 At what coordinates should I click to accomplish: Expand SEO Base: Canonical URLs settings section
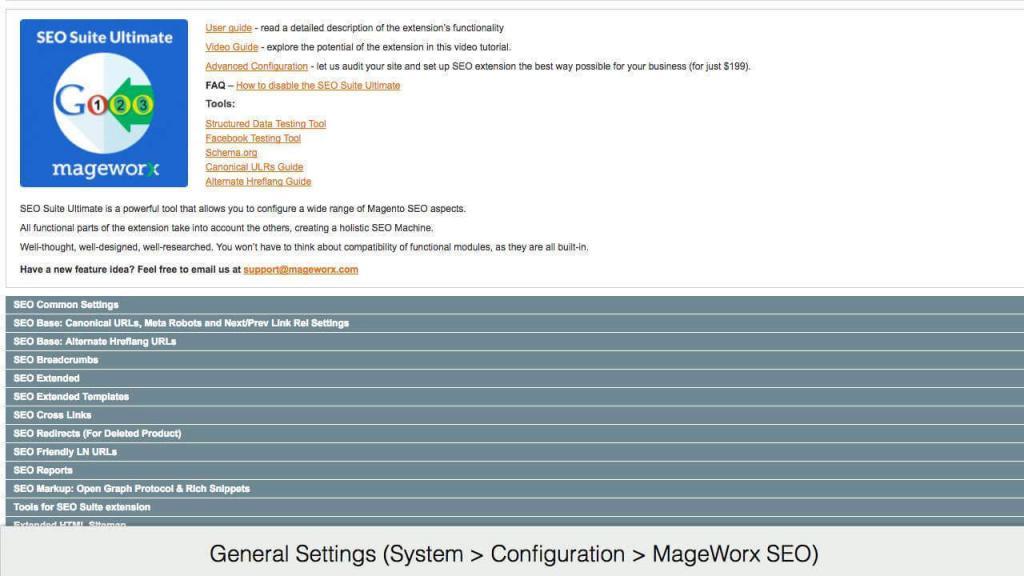pyautogui.click(x=180, y=323)
